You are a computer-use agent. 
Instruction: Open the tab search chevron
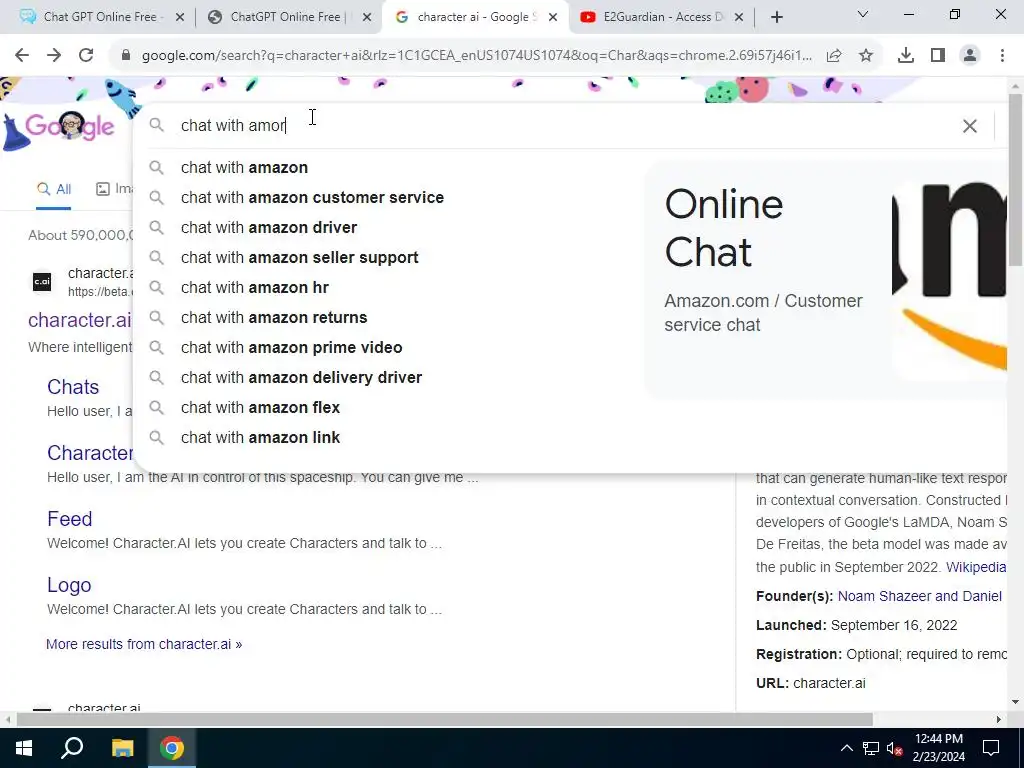[863, 14]
